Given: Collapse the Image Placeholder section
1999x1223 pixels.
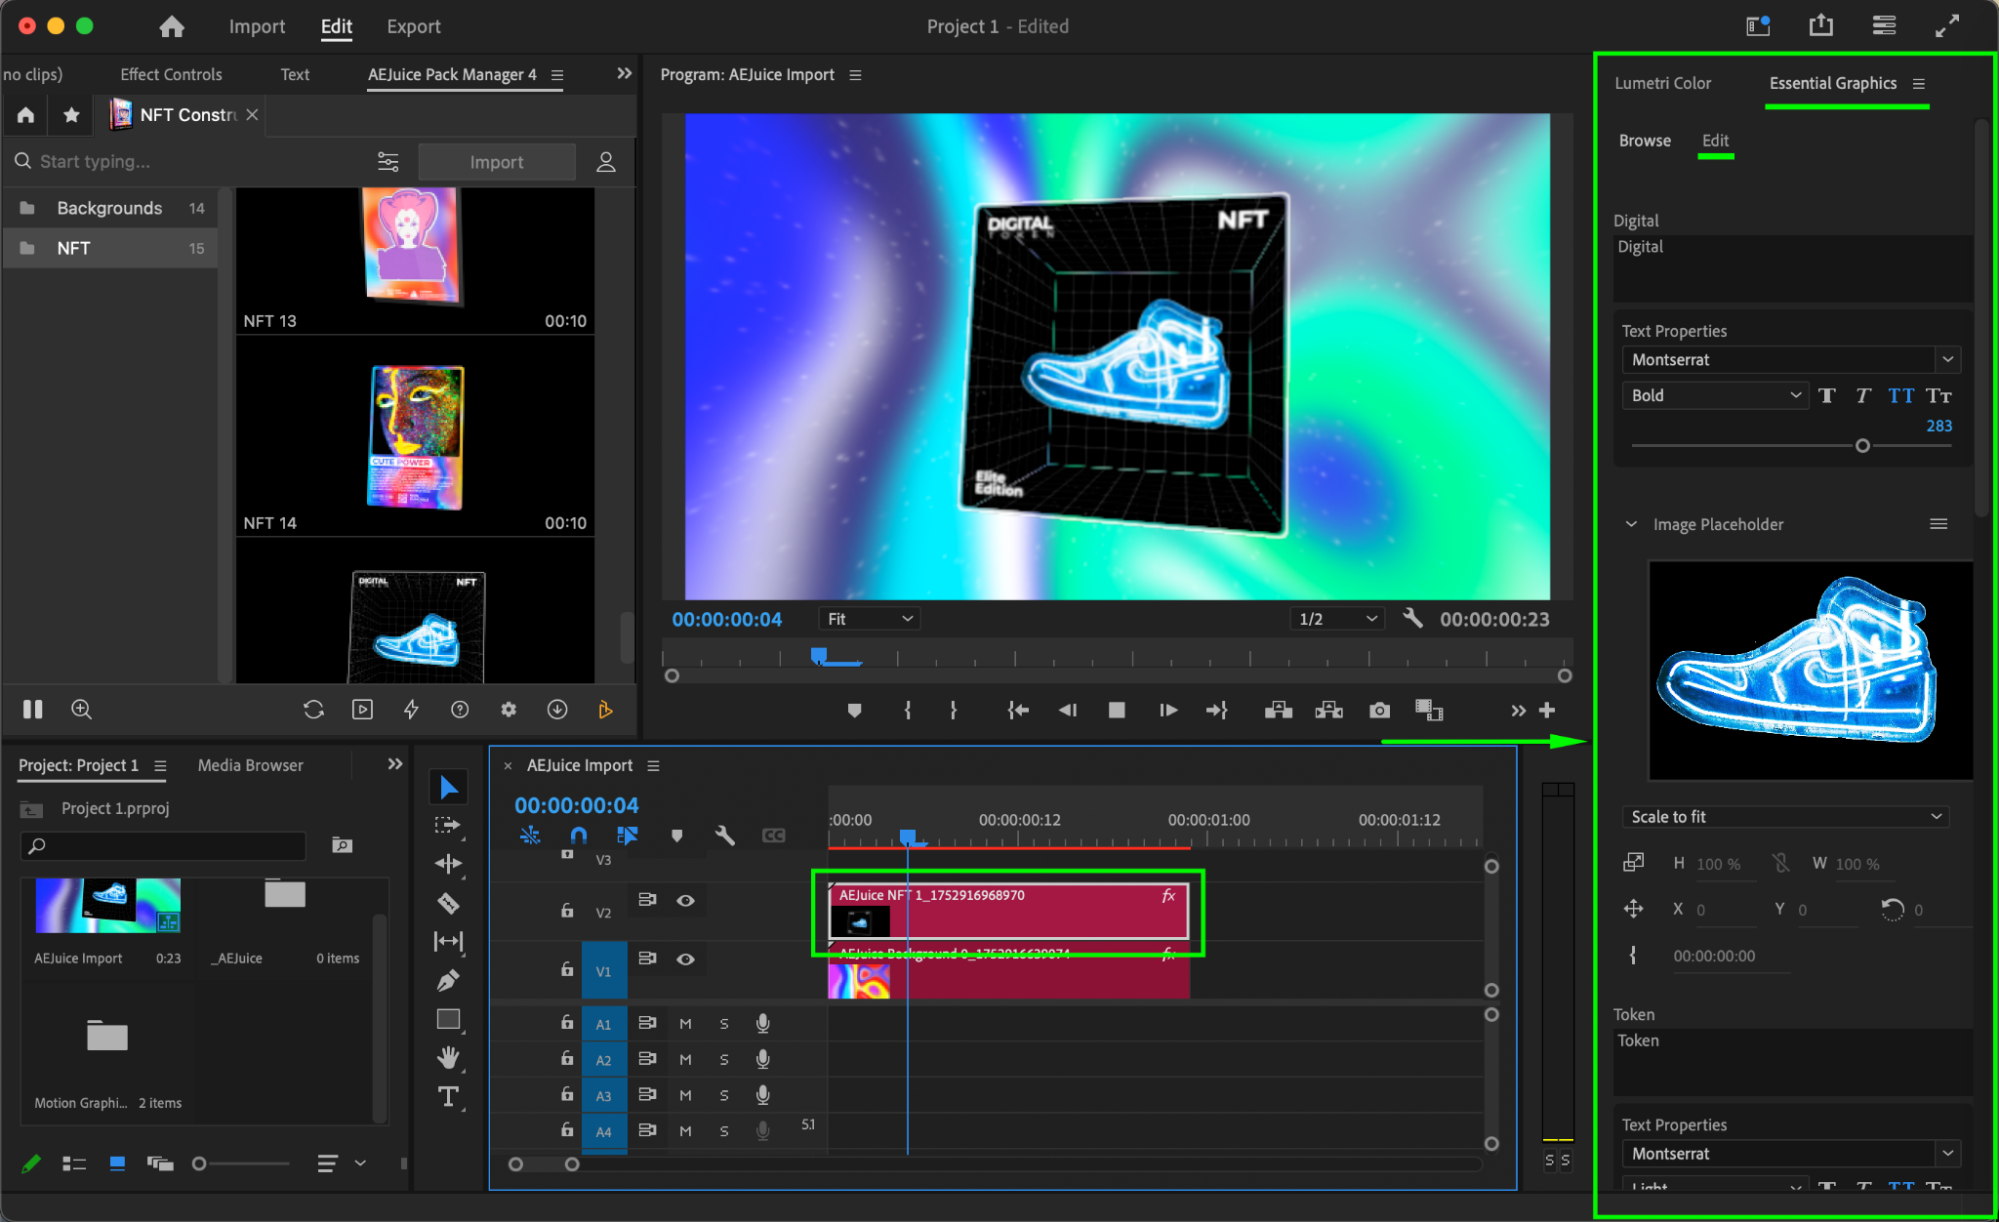Looking at the screenshot, I should pyautogui.click(x=1631, y=524).
